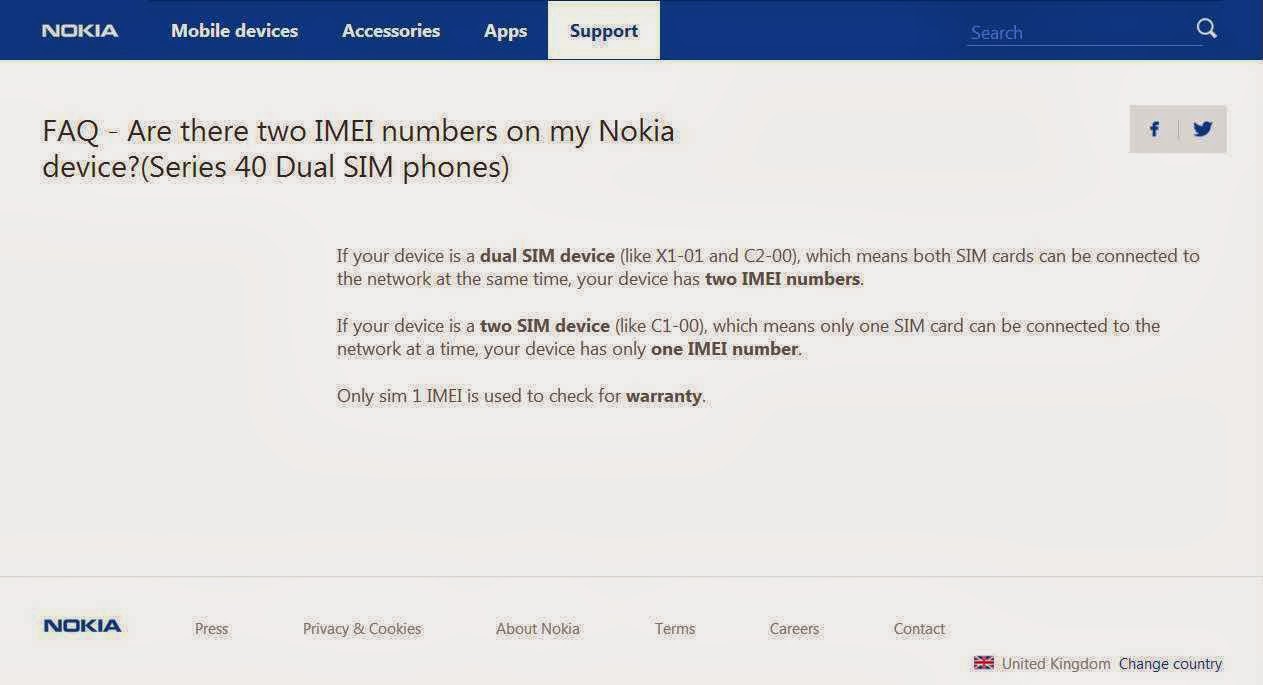1263x685 pixels.
Task: Open the Press page
Action: click(211, 628)
